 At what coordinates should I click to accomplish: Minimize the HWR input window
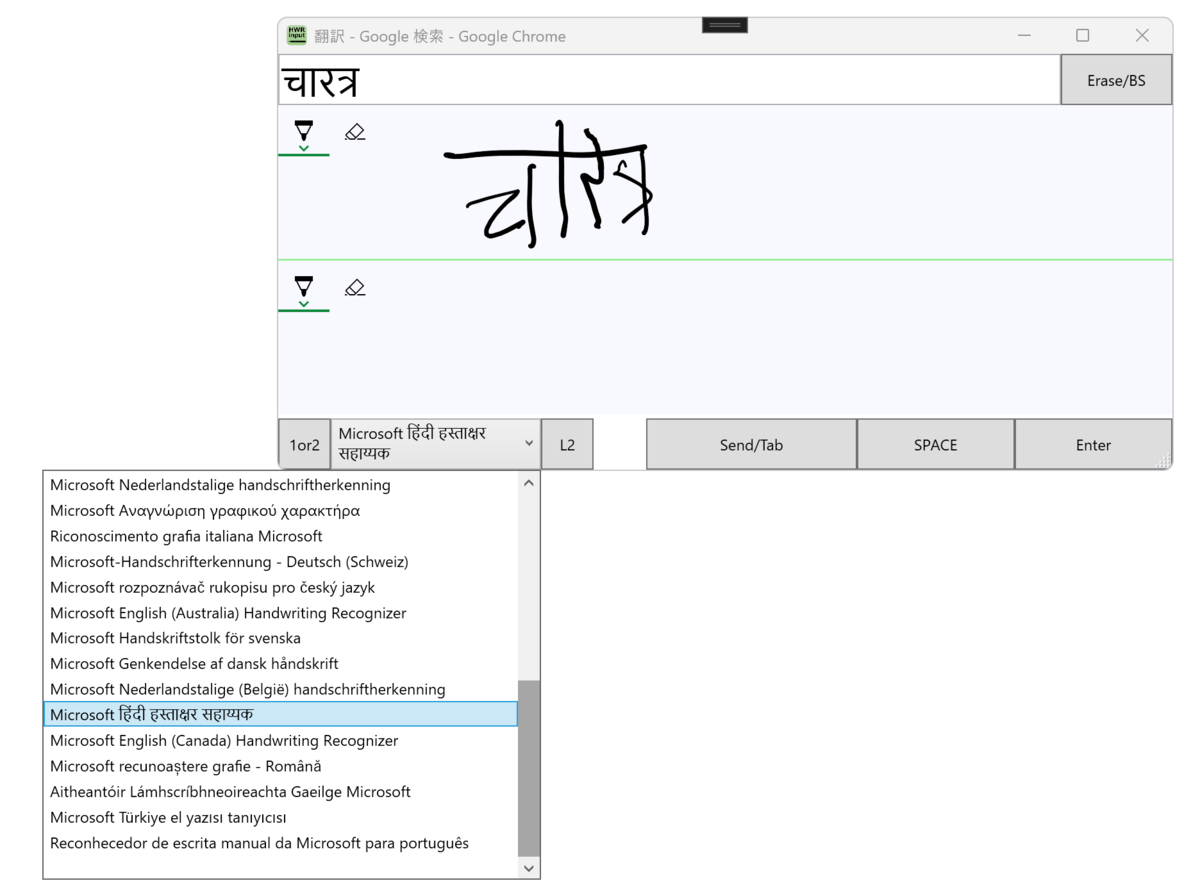(1024, 35)
